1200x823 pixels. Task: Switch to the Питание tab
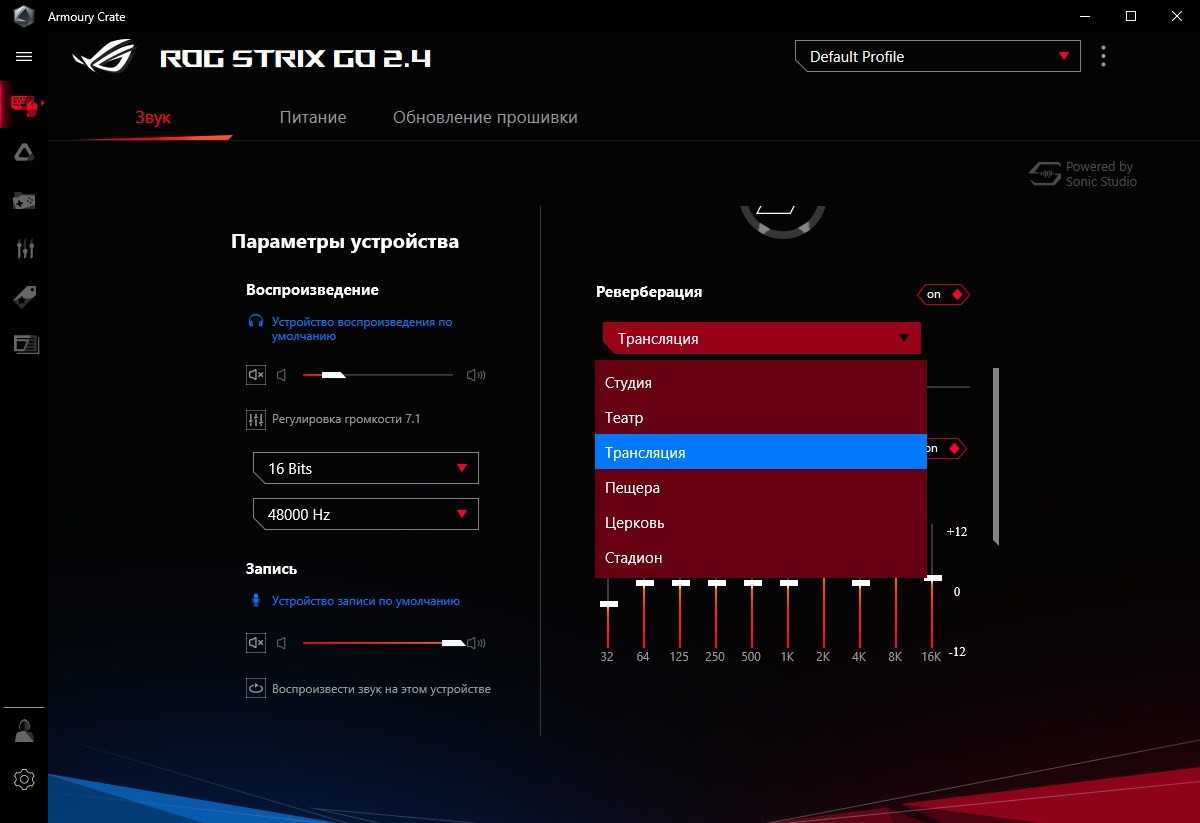tap(312, 117)
